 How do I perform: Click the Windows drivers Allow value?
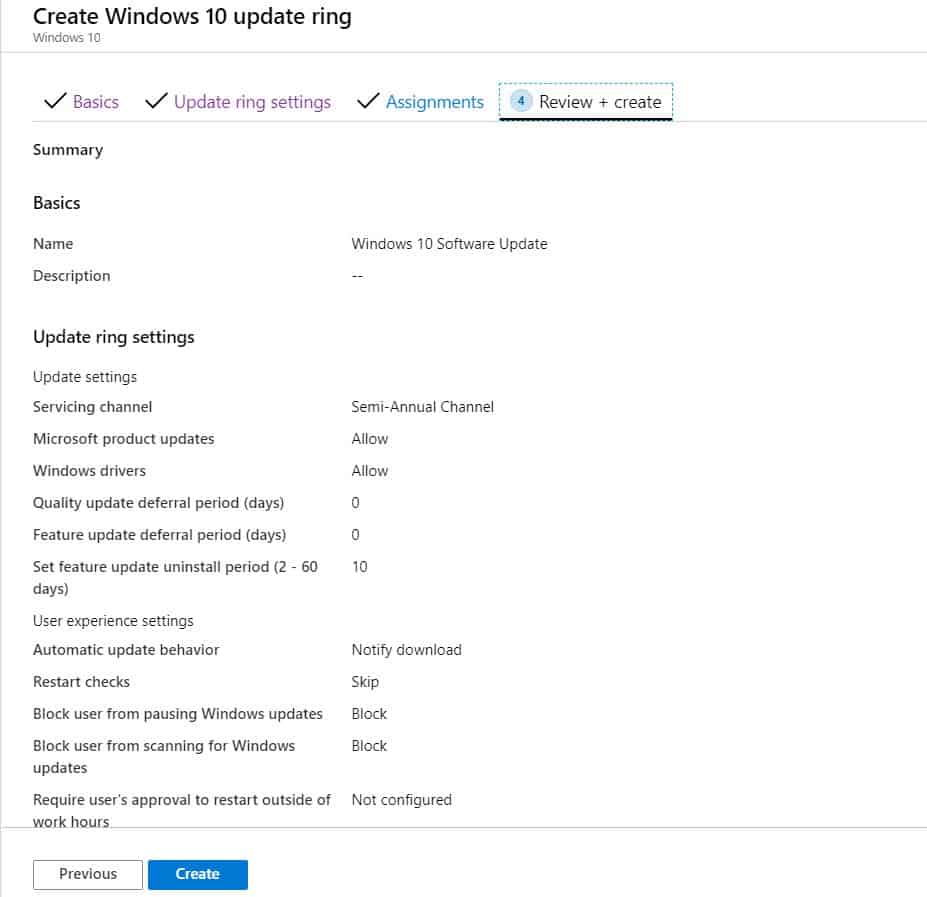point(369,471)
